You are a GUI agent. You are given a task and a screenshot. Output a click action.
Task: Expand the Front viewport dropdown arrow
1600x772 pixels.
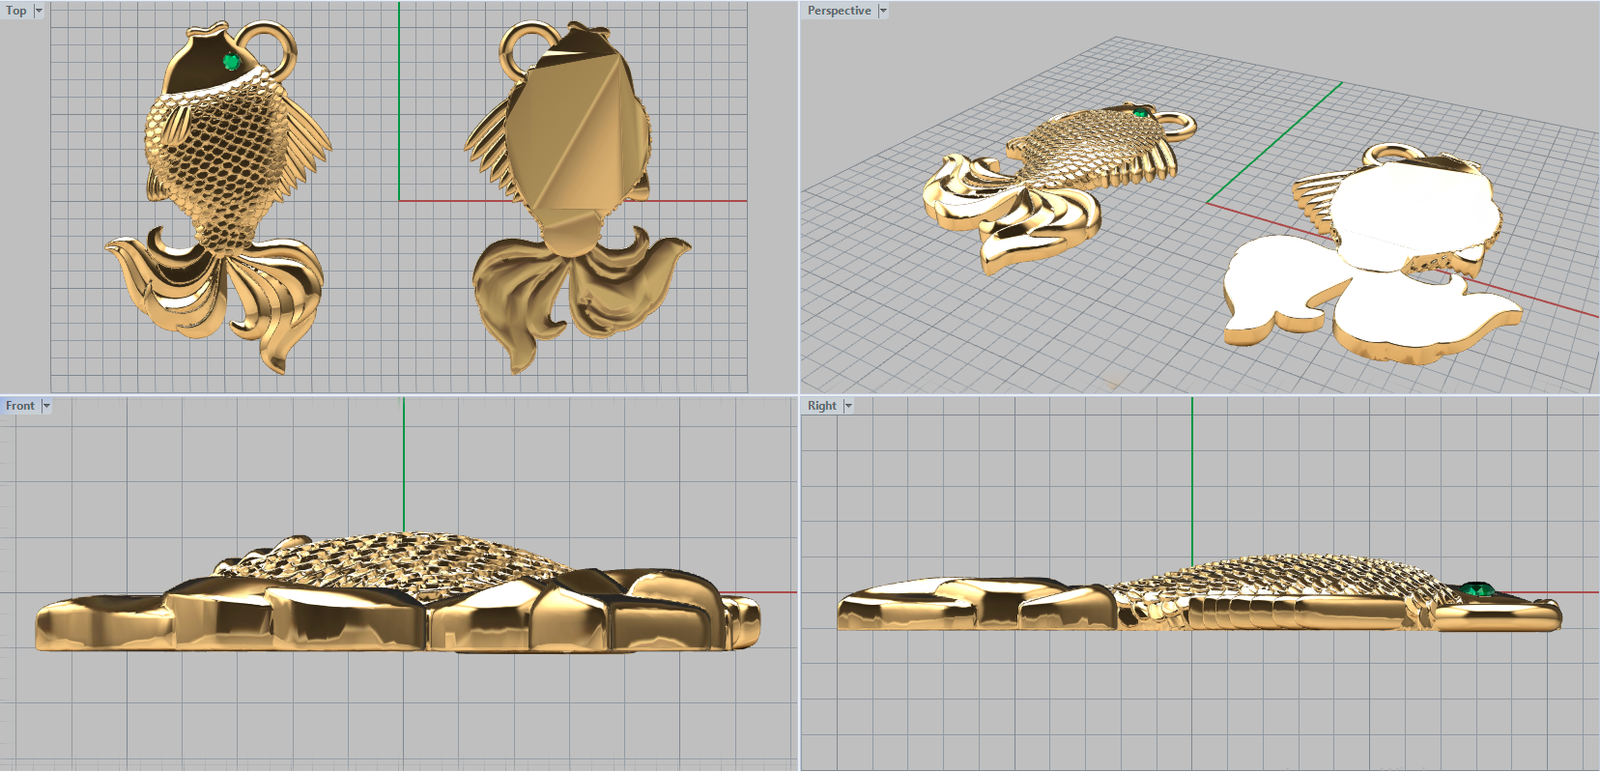46,406
